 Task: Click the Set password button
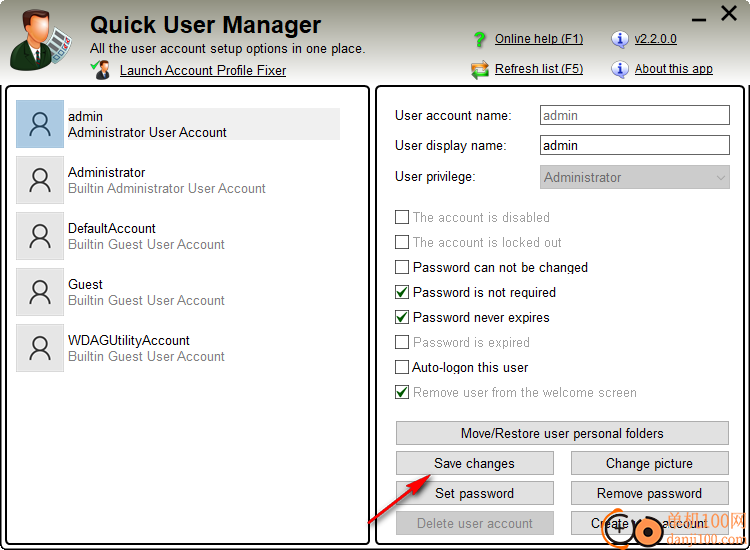(474, 493)
